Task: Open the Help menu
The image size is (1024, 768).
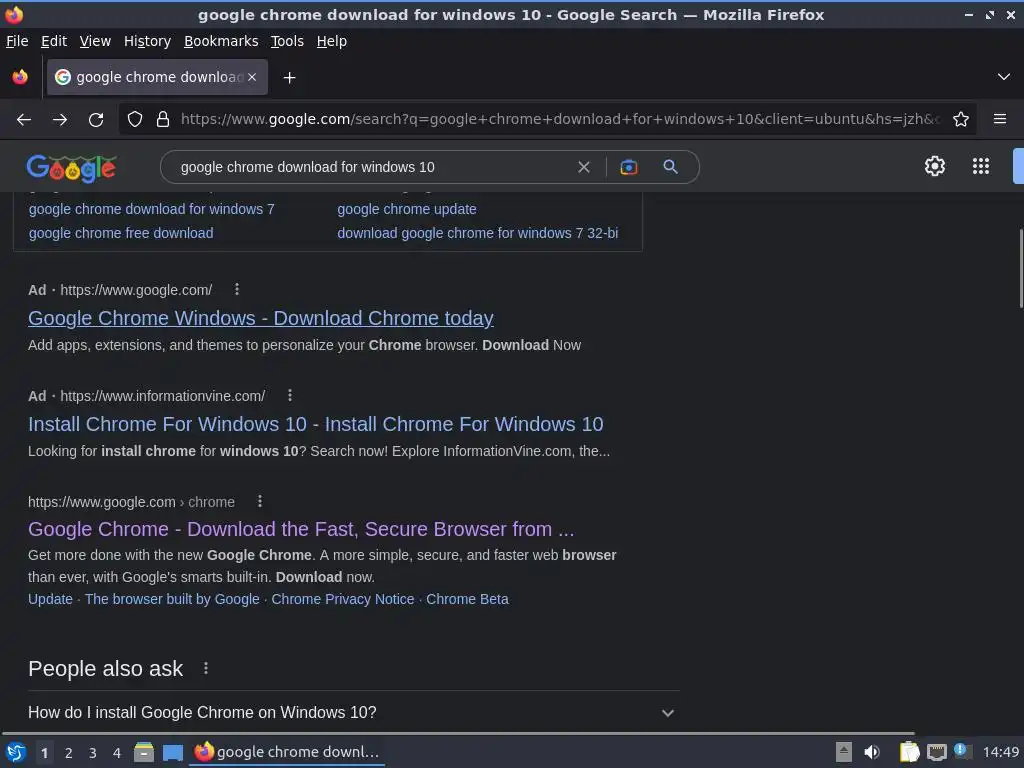Action: (332, 41)
